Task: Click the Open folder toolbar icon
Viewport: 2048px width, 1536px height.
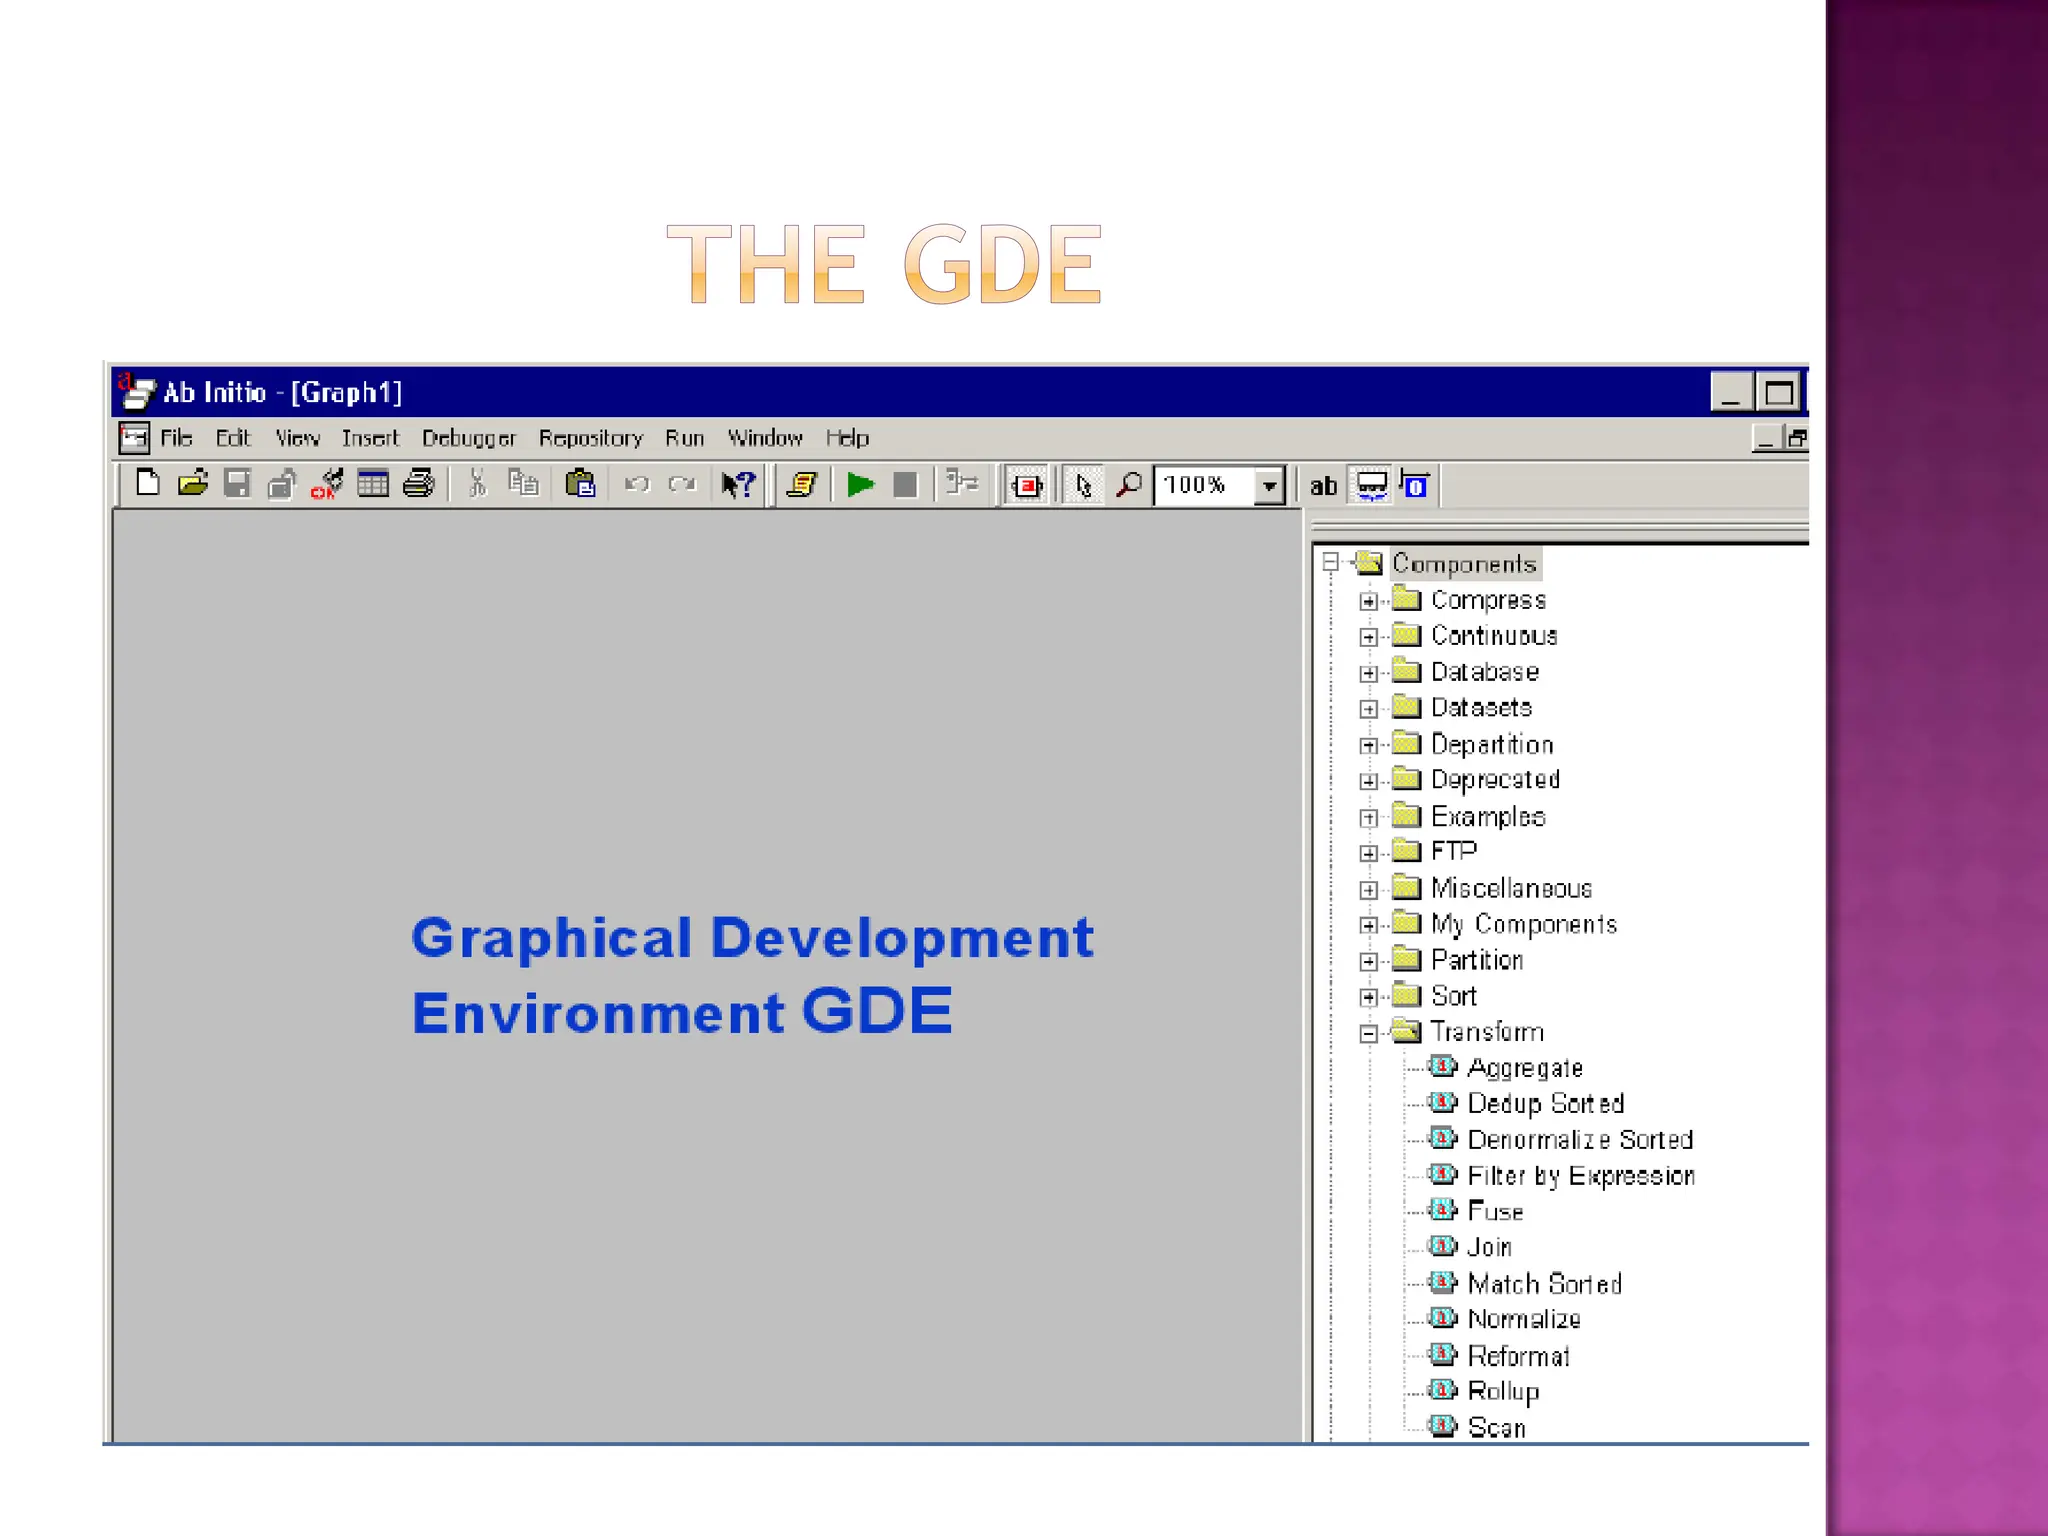Action: tap(193, 484)
